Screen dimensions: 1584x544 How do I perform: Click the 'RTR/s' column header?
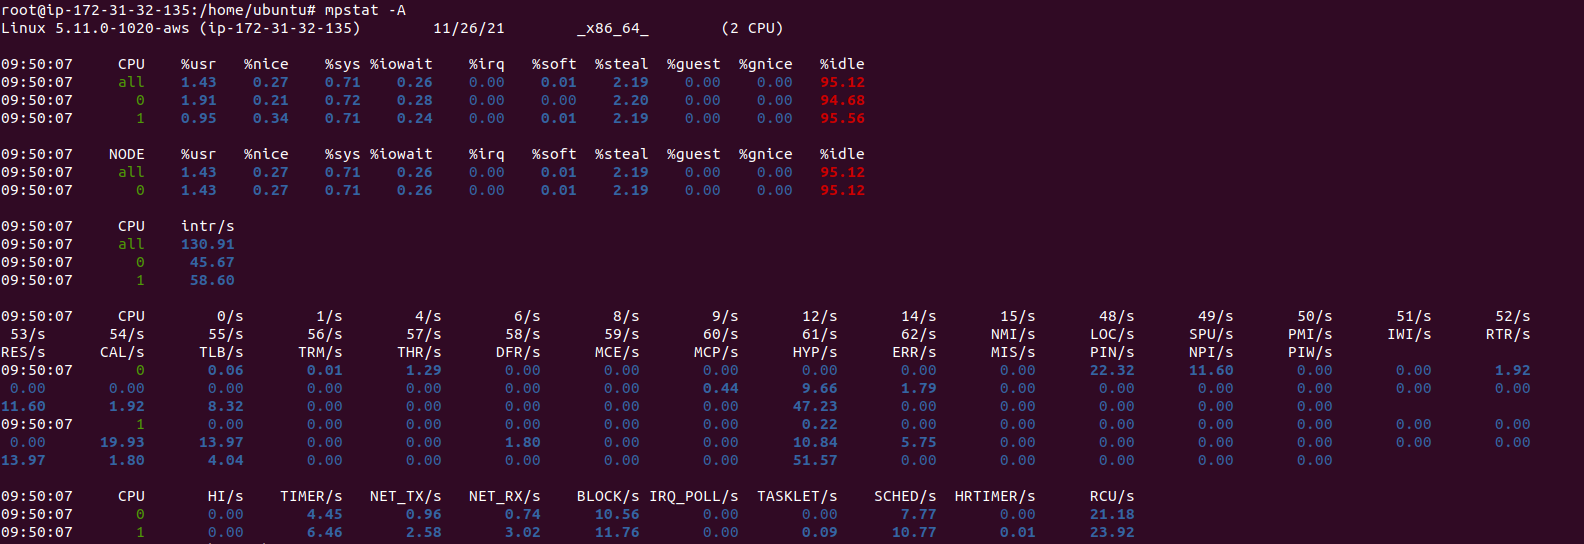coord(1508,334)
